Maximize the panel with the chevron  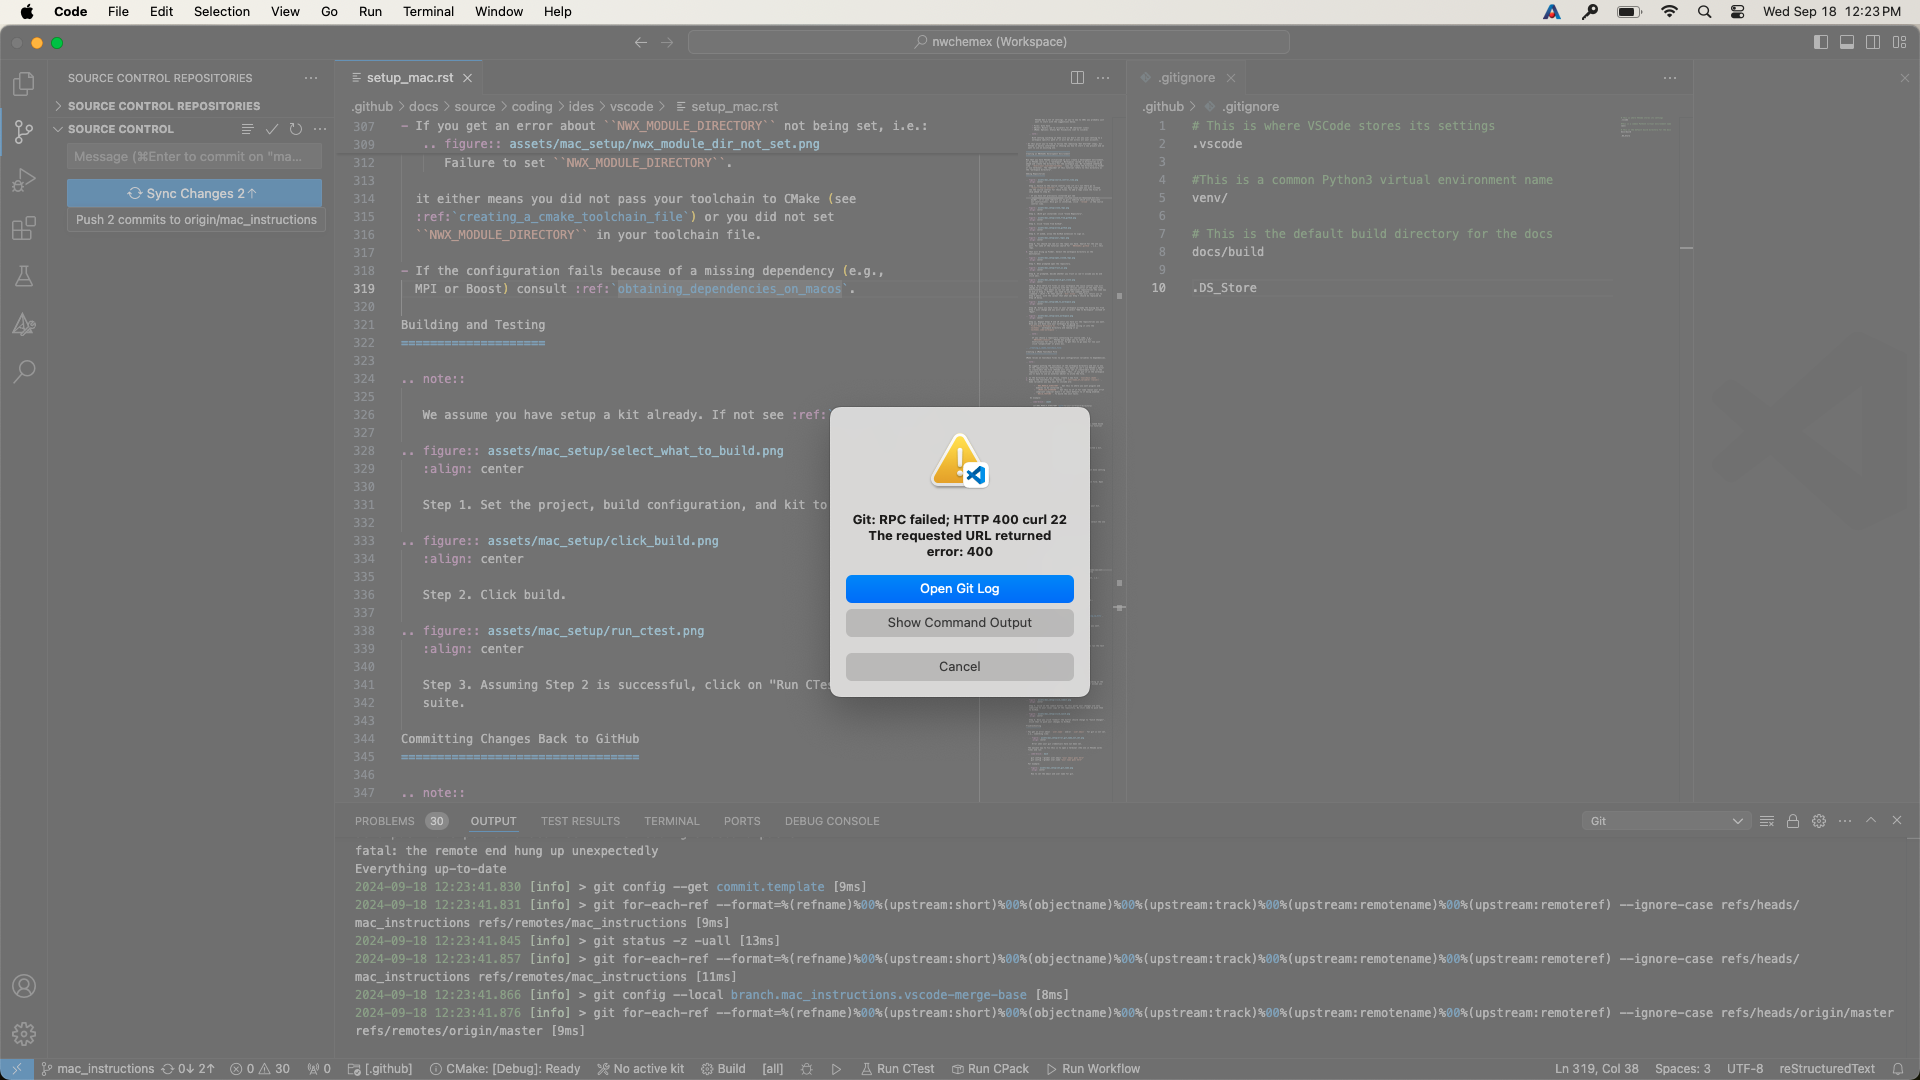[x=1871, y=821]
